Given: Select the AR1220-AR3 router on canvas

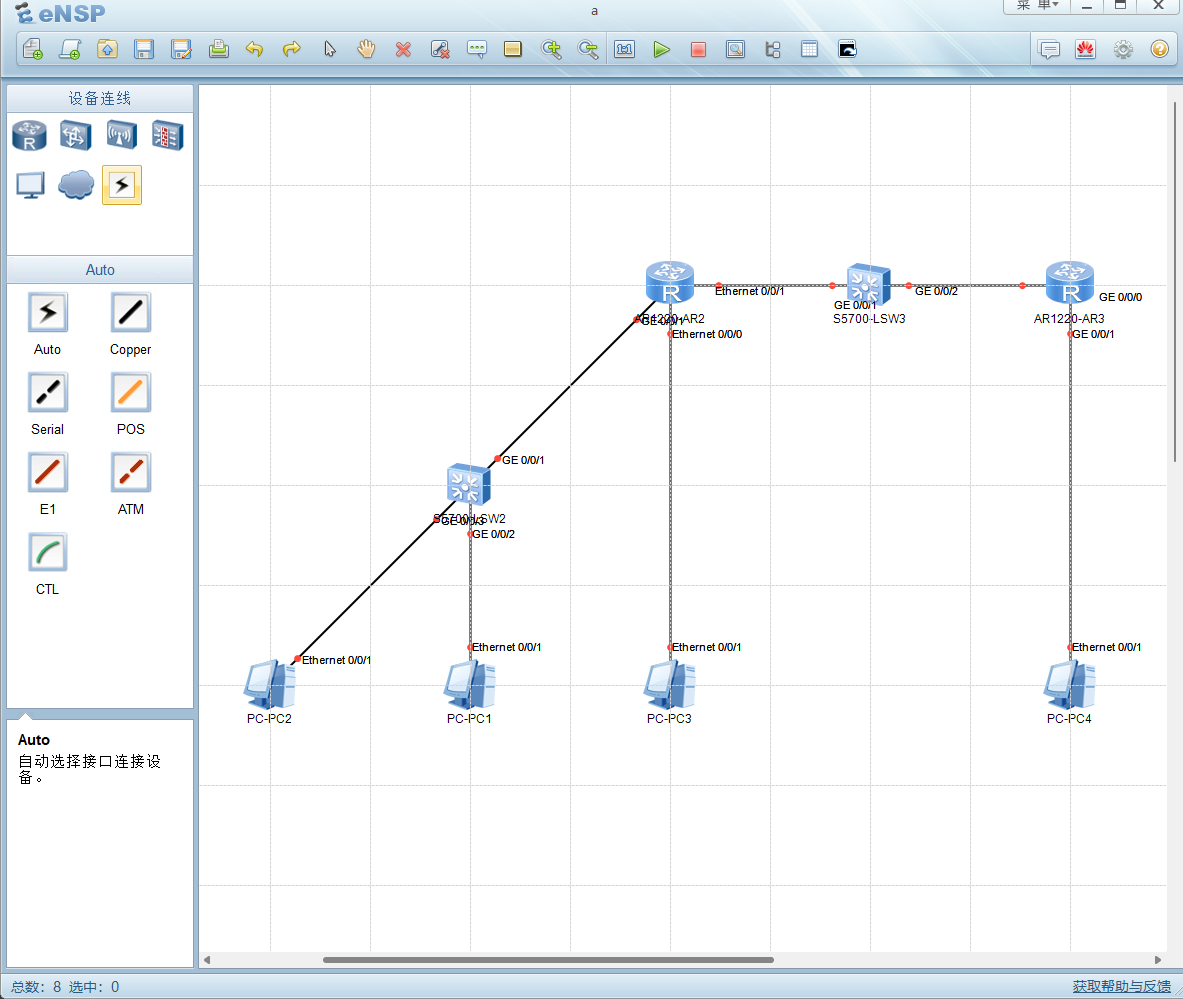Looking at the screenshot, I should point(1070,283).
